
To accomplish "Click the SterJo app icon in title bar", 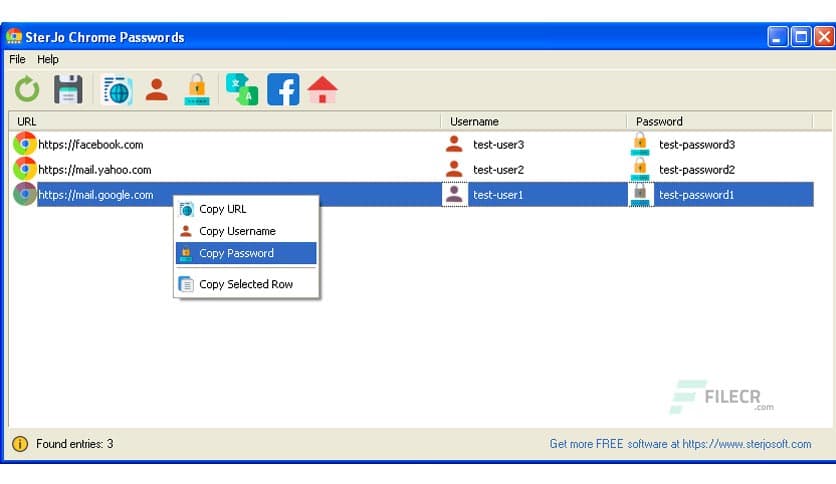I will (14, 36).
